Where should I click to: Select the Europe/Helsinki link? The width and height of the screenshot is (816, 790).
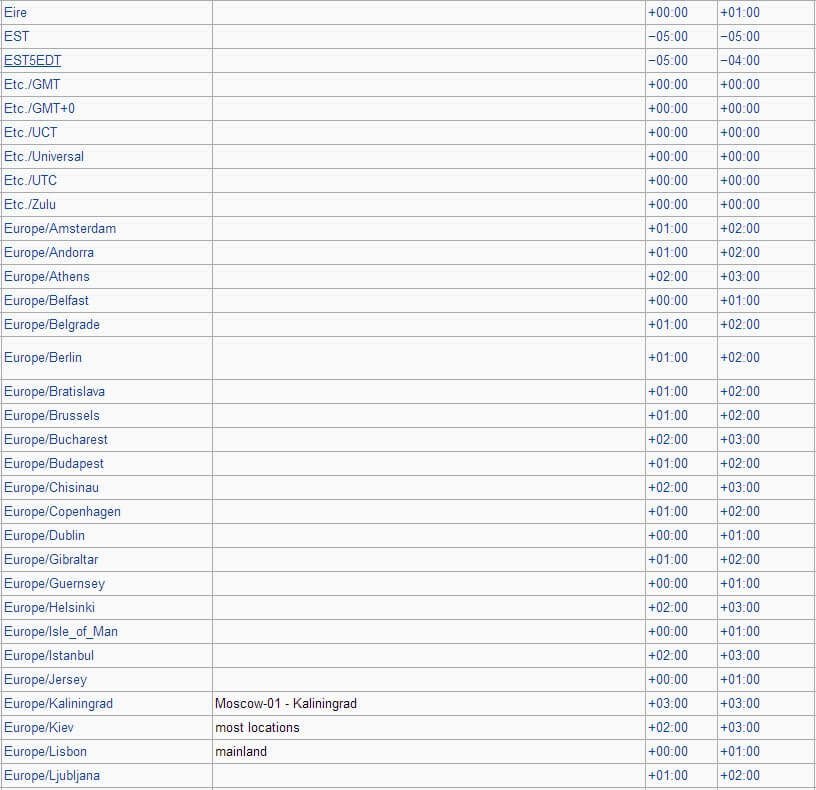(49, 607)
